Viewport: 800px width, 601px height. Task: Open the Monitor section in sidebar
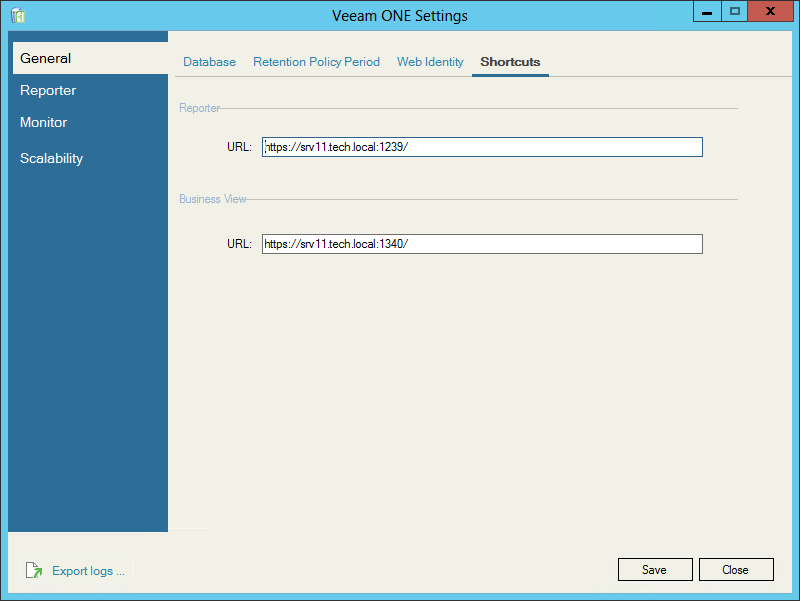(x=43, y=122)
